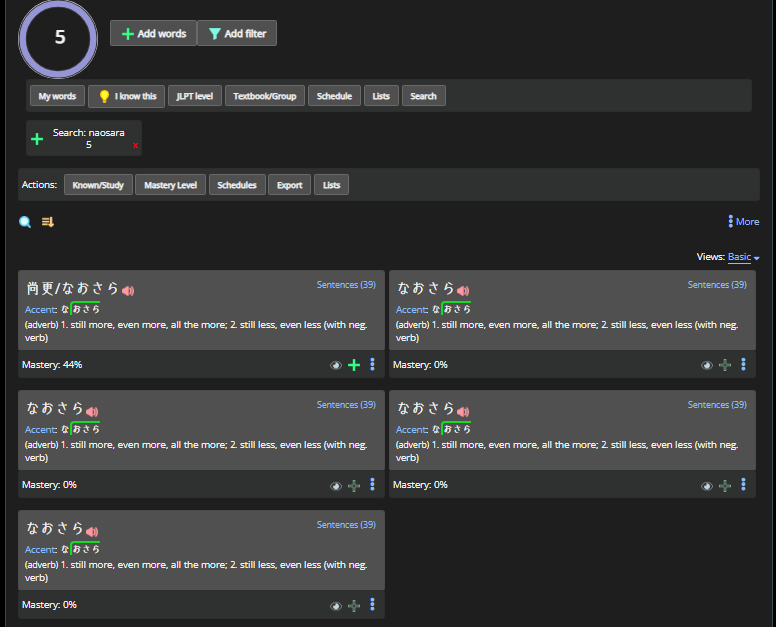Click the circular word count 5 indicator
776x627 pixels.
59,38
